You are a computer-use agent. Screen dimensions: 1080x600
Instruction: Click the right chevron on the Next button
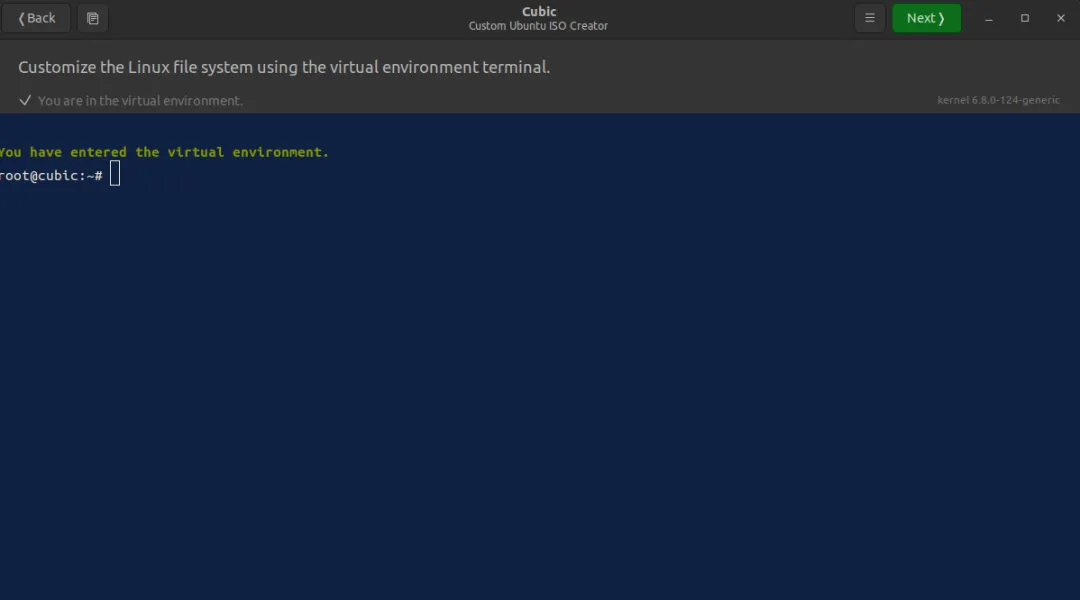click(941, 19)
